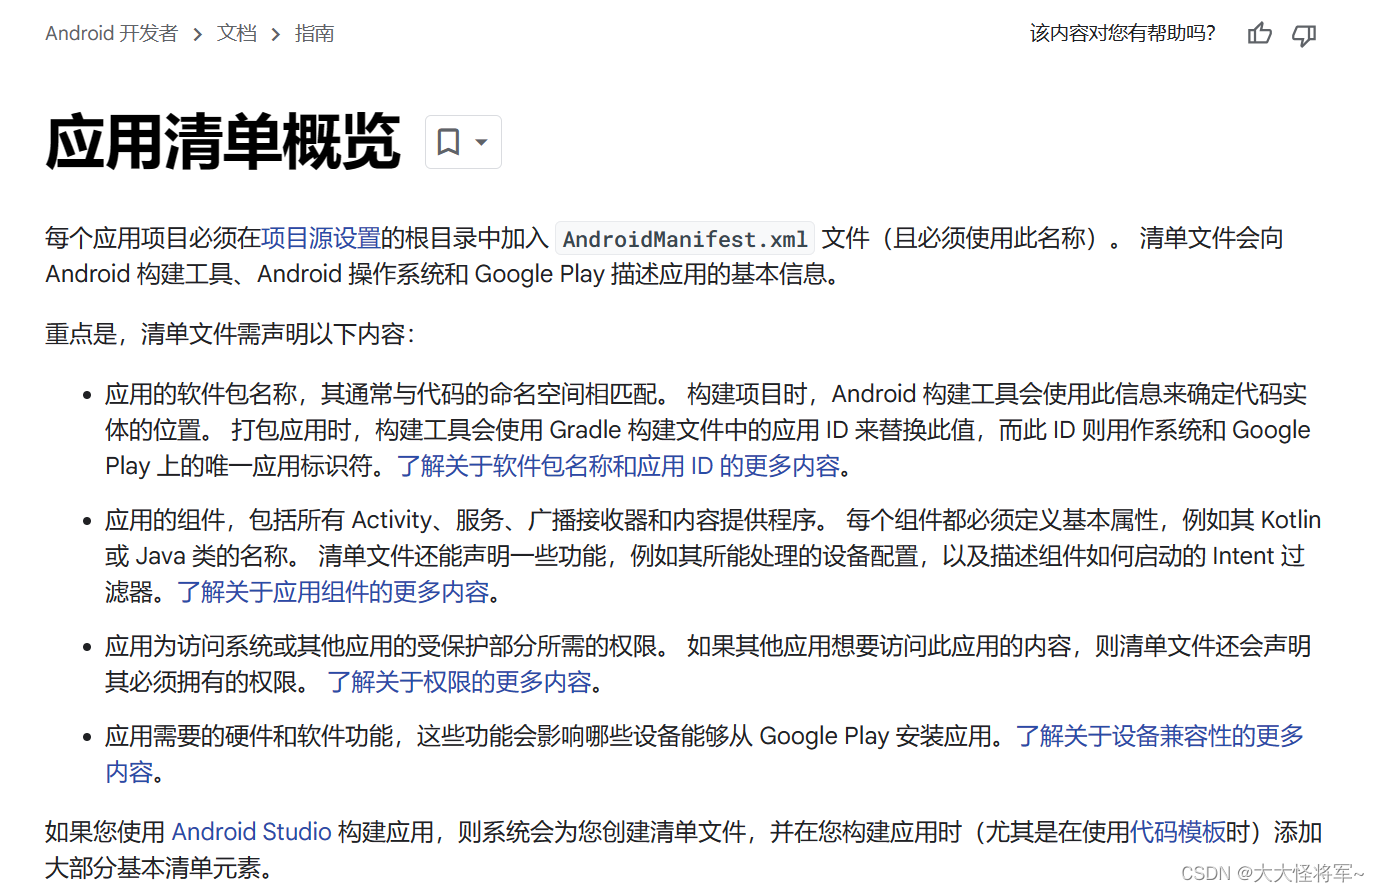Open the Android Studio link
Image resolution: width=1379 pixels, height=892 pixels.
point(252,832)
